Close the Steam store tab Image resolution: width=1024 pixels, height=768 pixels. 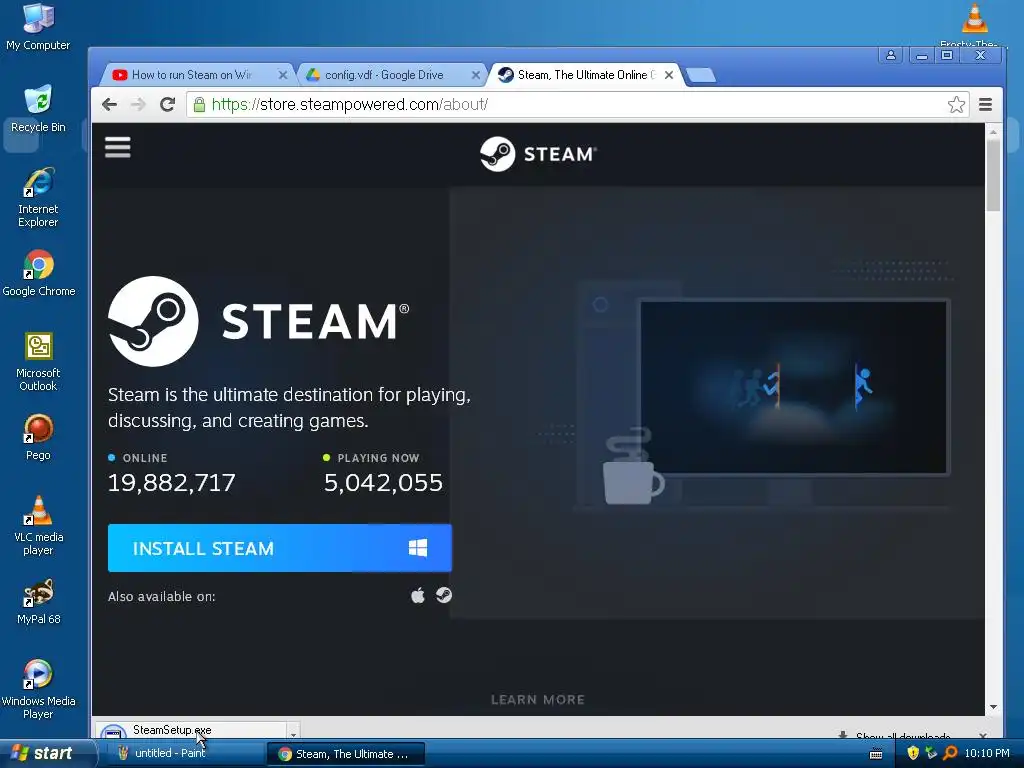click(669, 75)
